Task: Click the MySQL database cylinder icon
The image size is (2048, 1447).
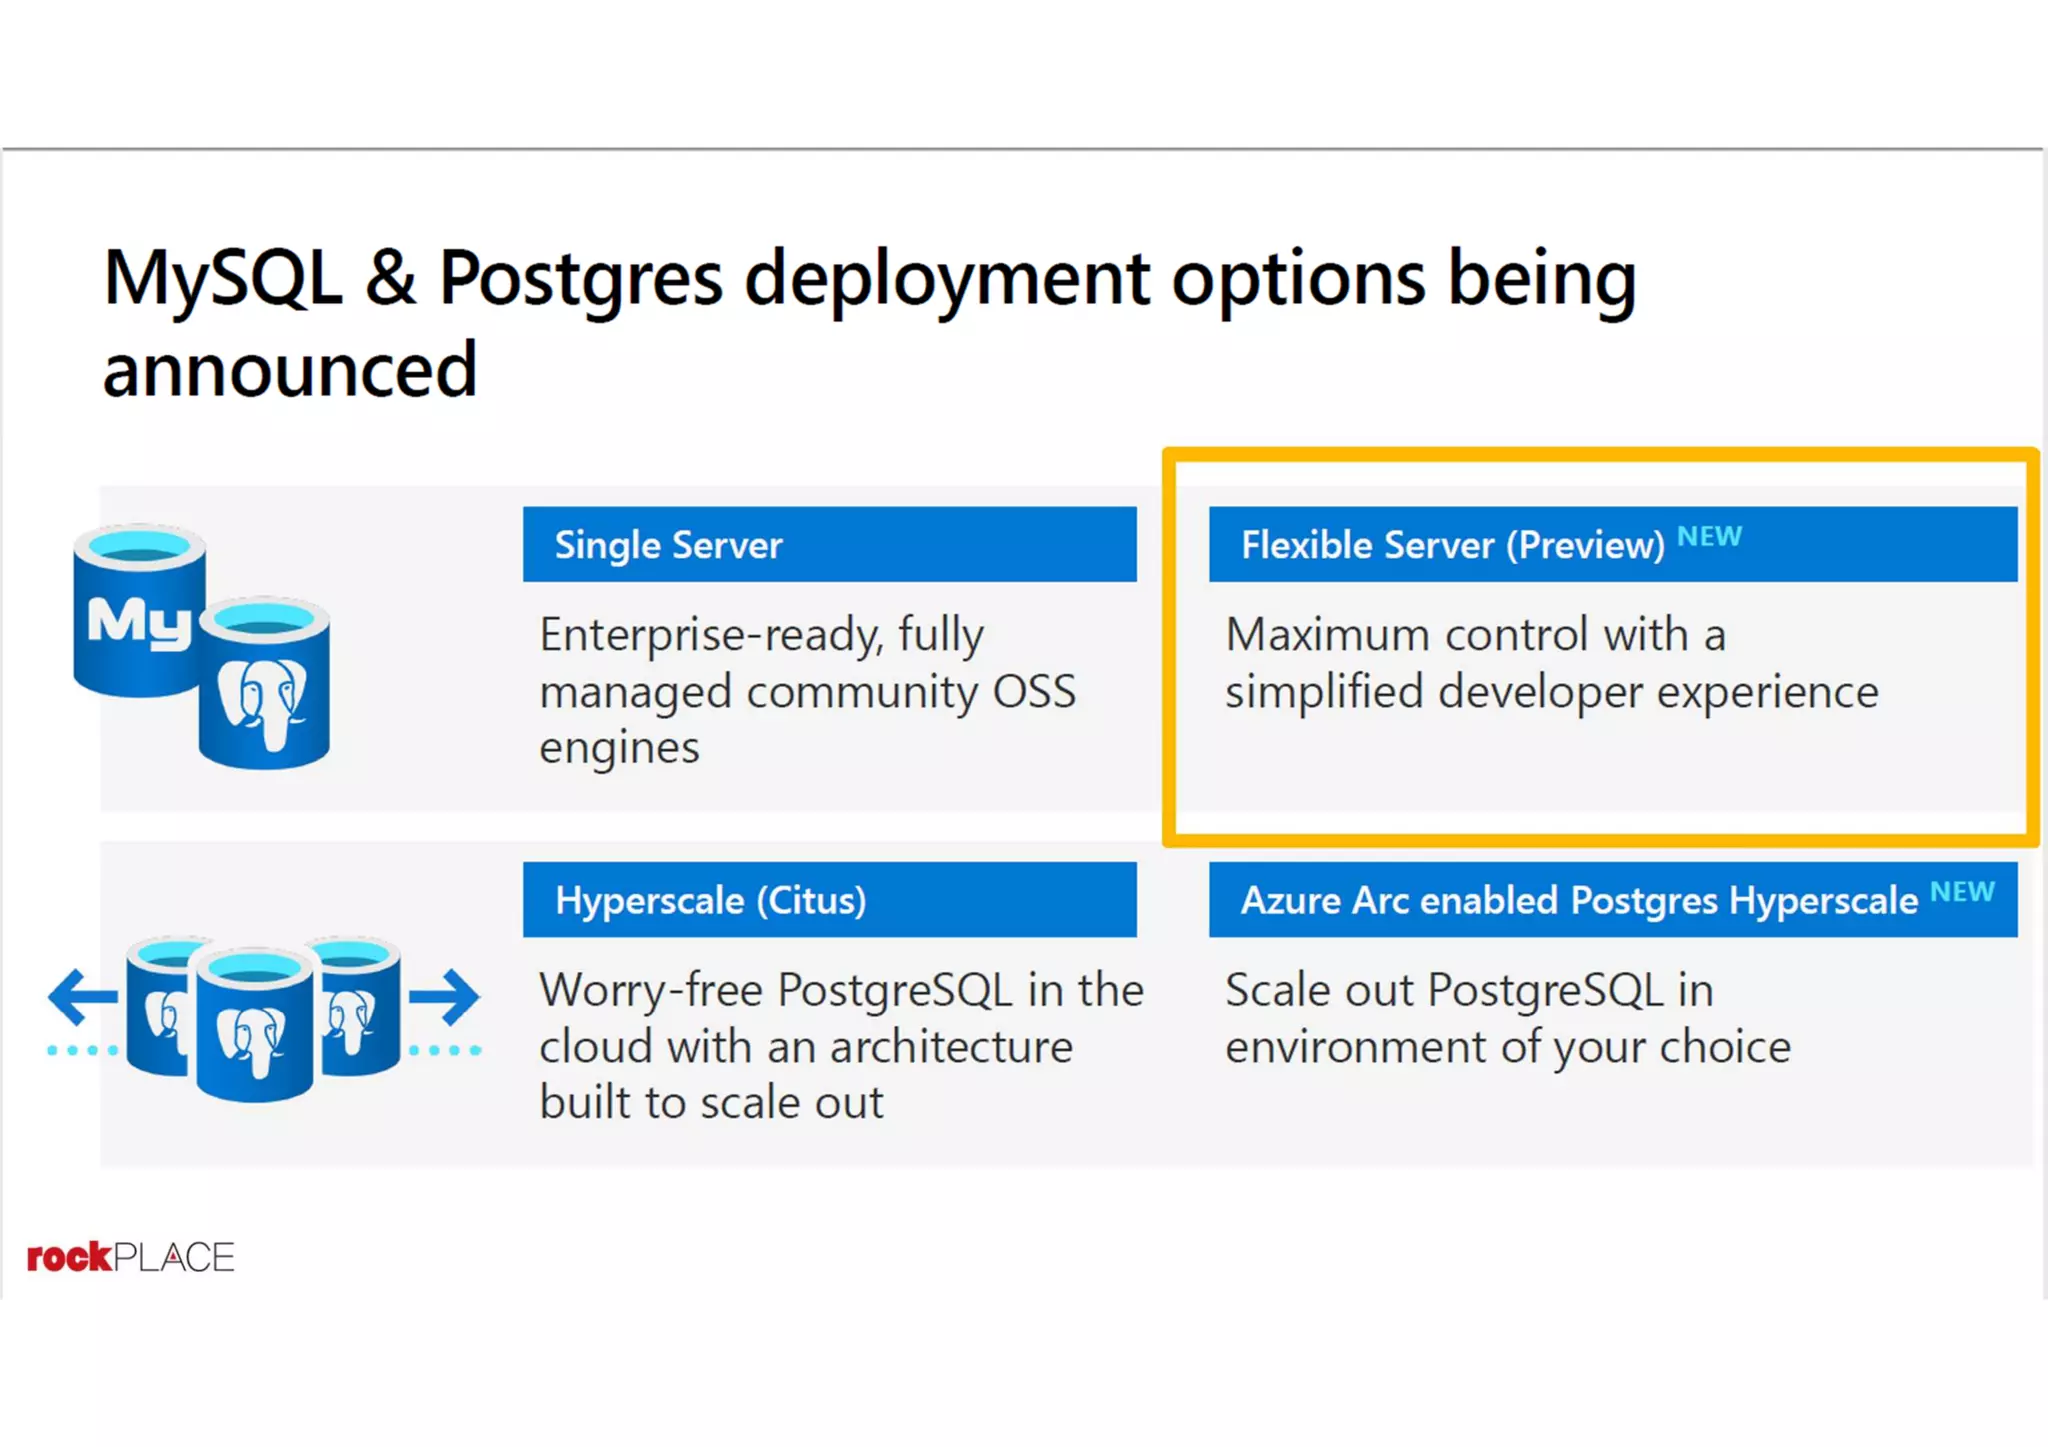Action: 138,609
